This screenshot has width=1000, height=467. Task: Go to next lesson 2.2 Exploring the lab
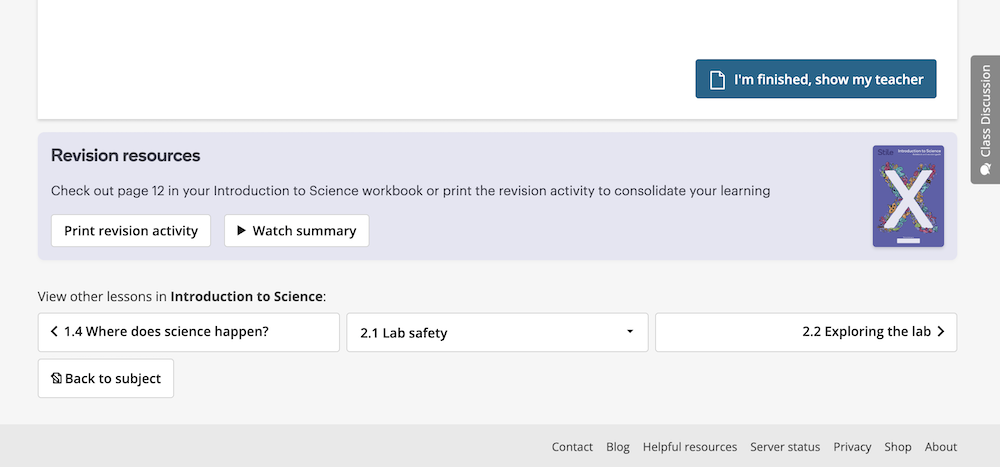tap(806, 332)
